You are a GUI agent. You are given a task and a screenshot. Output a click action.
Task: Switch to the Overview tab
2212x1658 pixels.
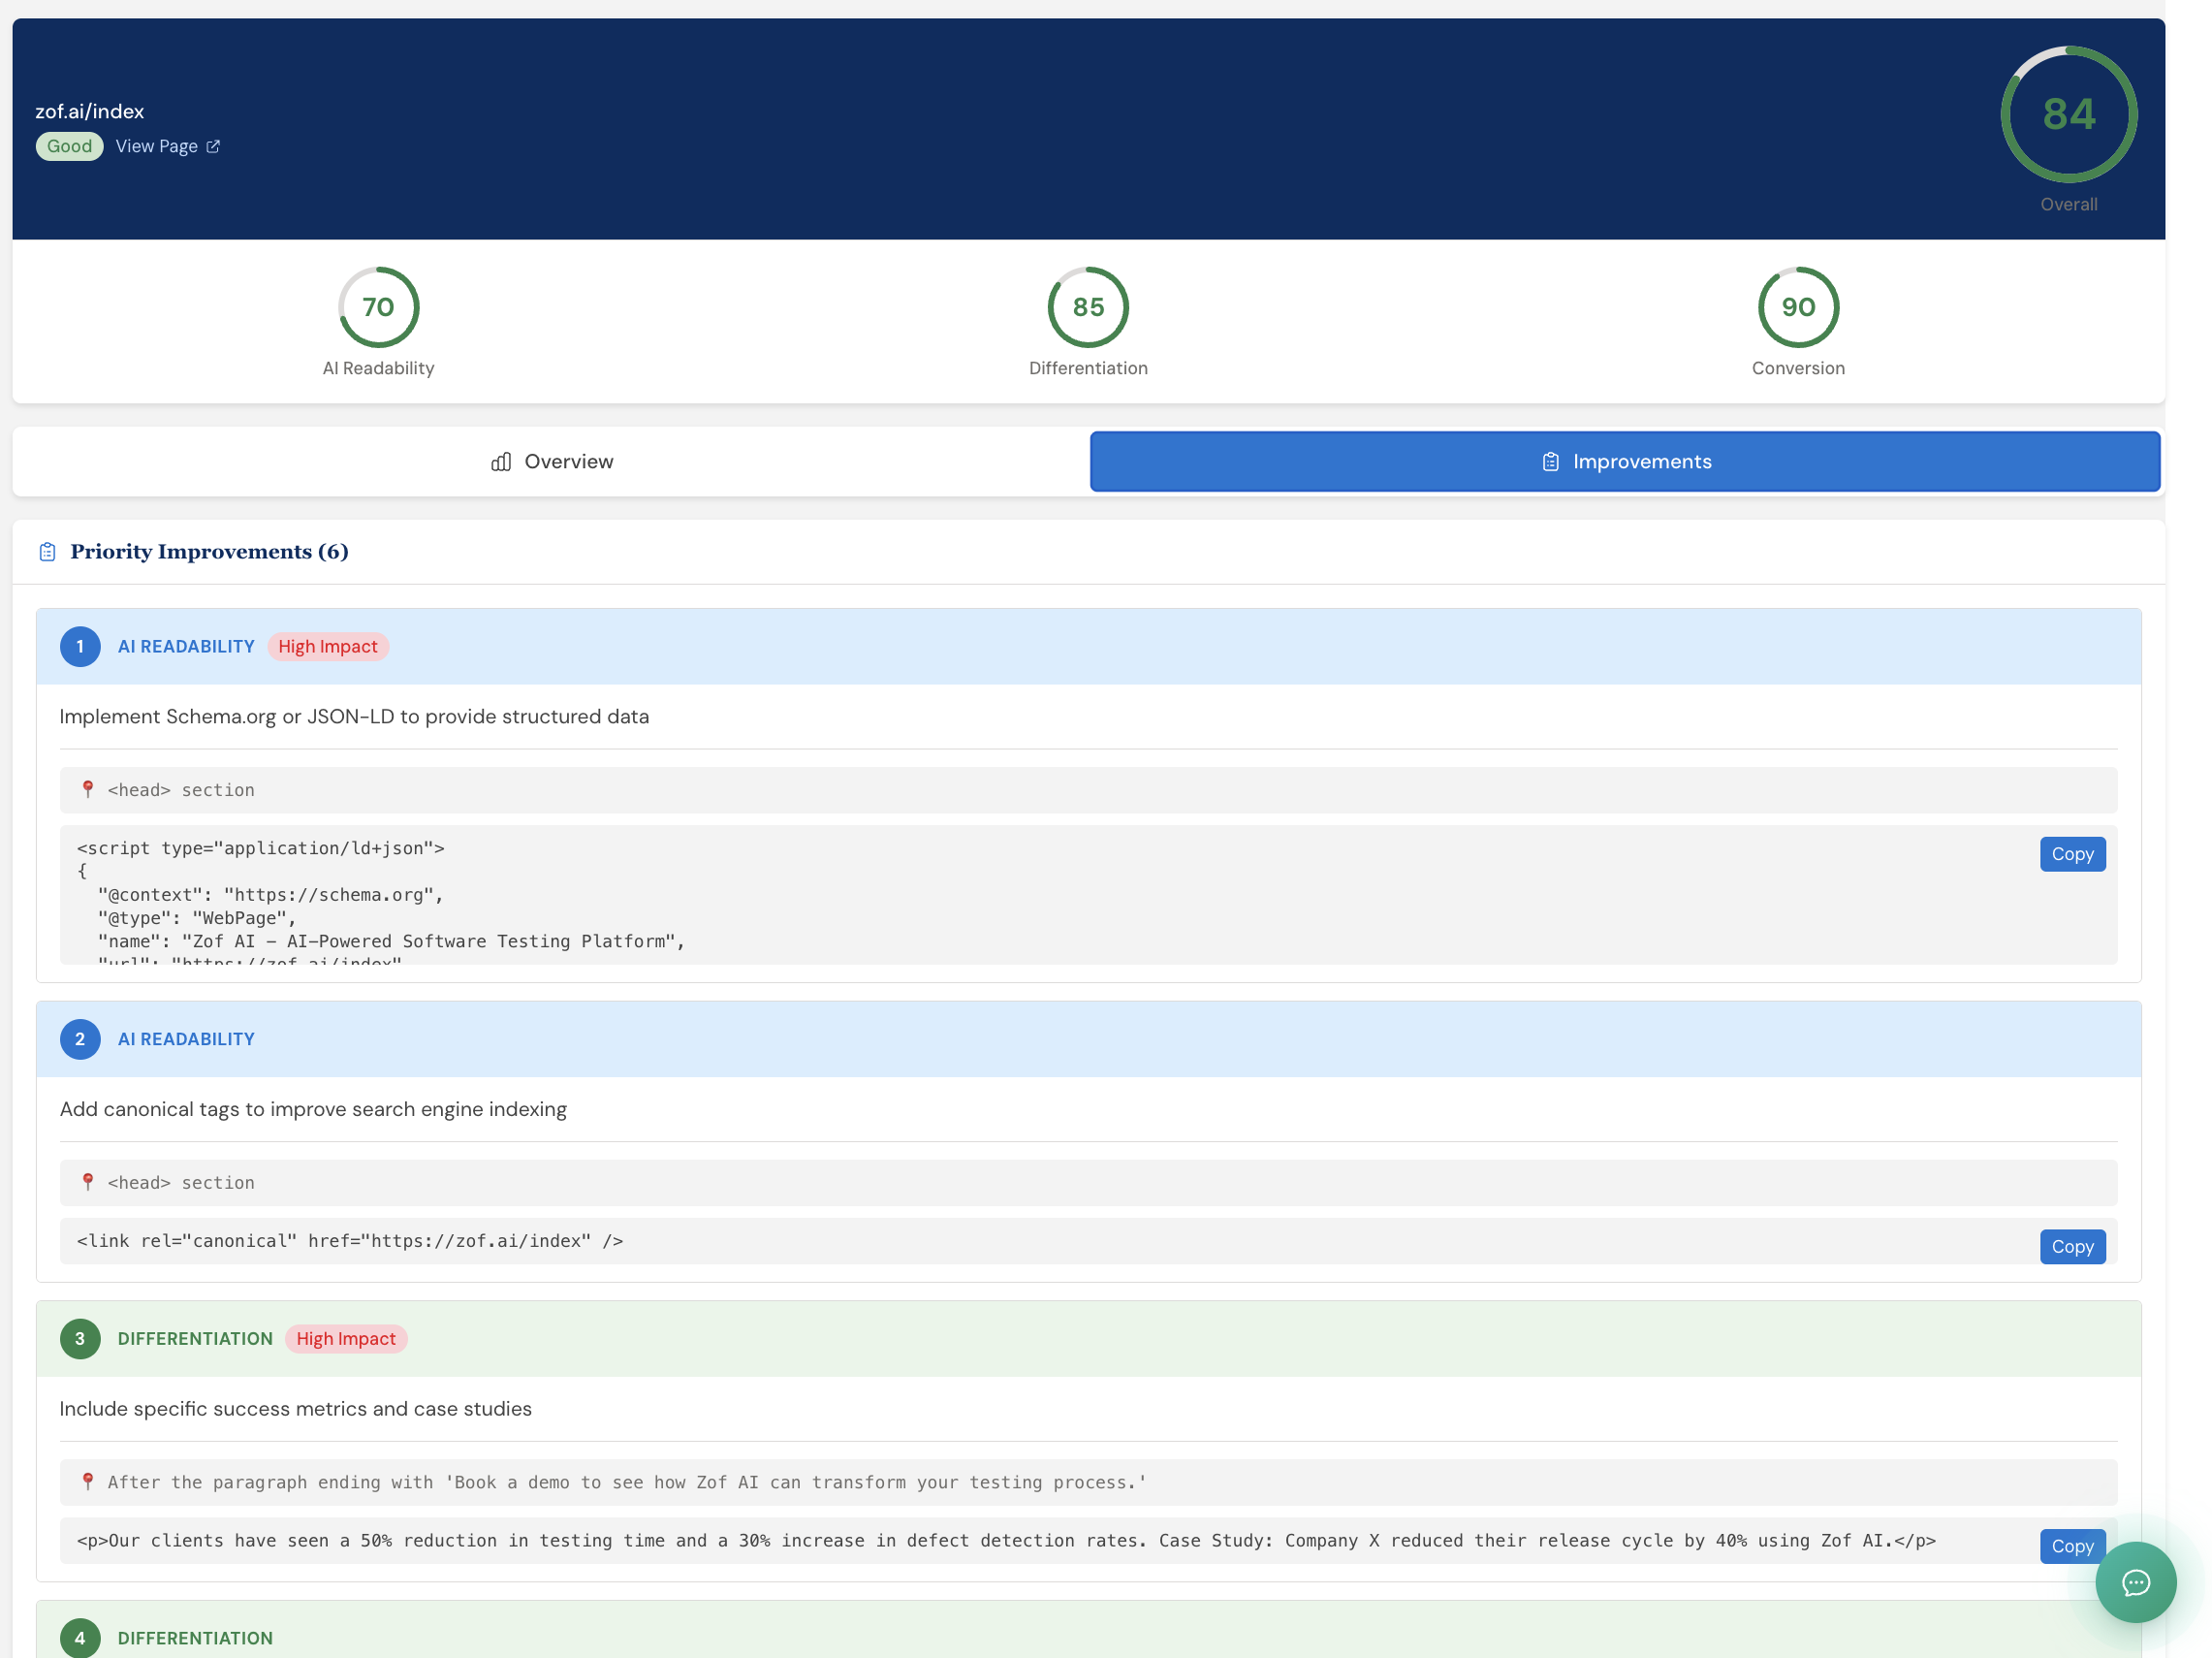[x=551, y=461]
